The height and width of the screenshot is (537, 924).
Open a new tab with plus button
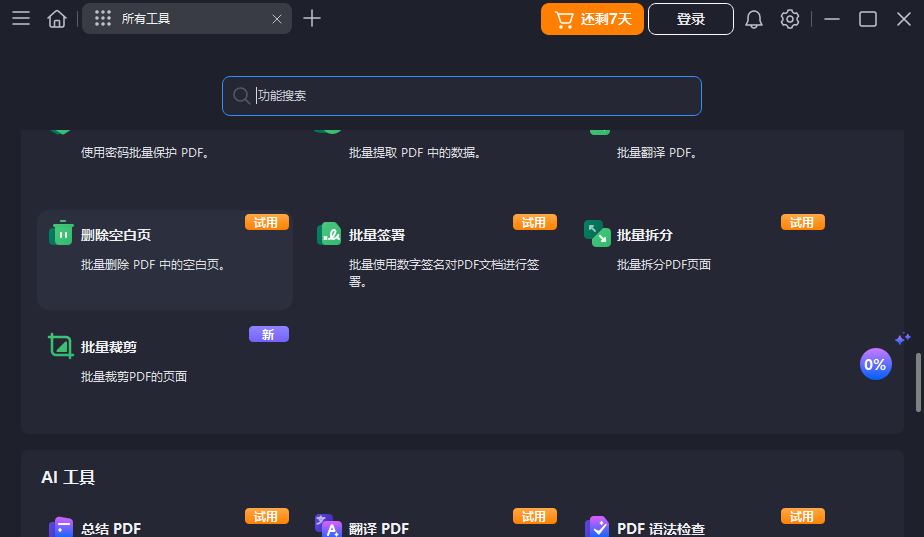point(312,18)
